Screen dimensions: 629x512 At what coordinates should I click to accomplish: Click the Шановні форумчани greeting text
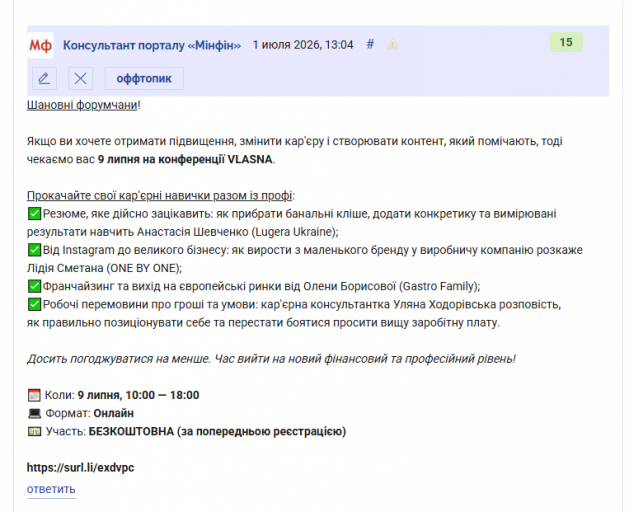click(82, 105)
